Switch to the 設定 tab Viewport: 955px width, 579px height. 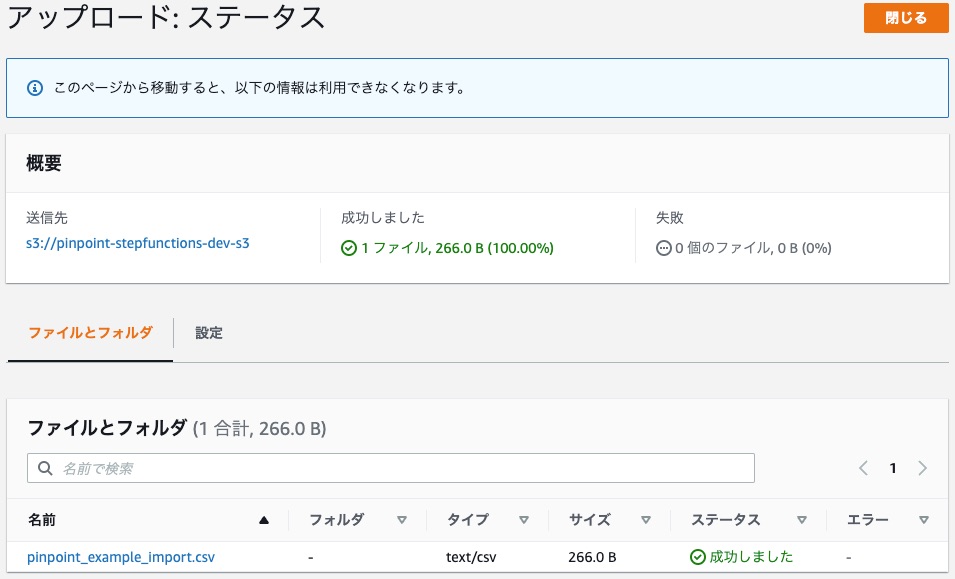point(209,333)
